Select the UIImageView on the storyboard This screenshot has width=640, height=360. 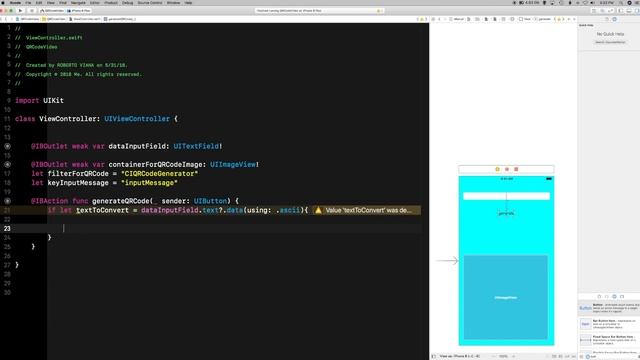pyautogui.click(x=506, y=297)
